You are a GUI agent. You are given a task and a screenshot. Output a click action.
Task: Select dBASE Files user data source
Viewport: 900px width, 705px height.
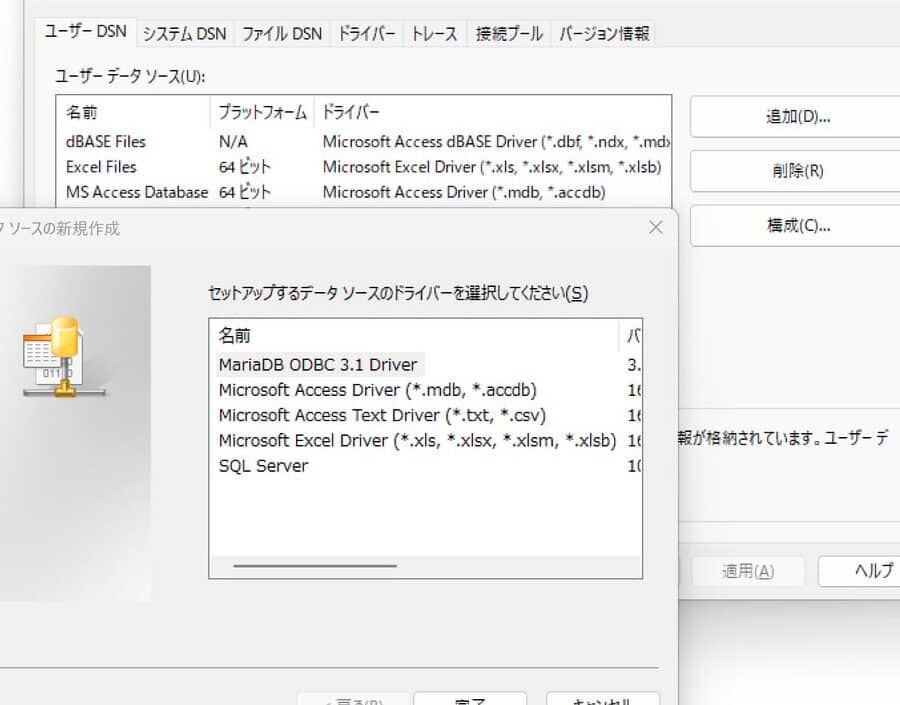106,141
